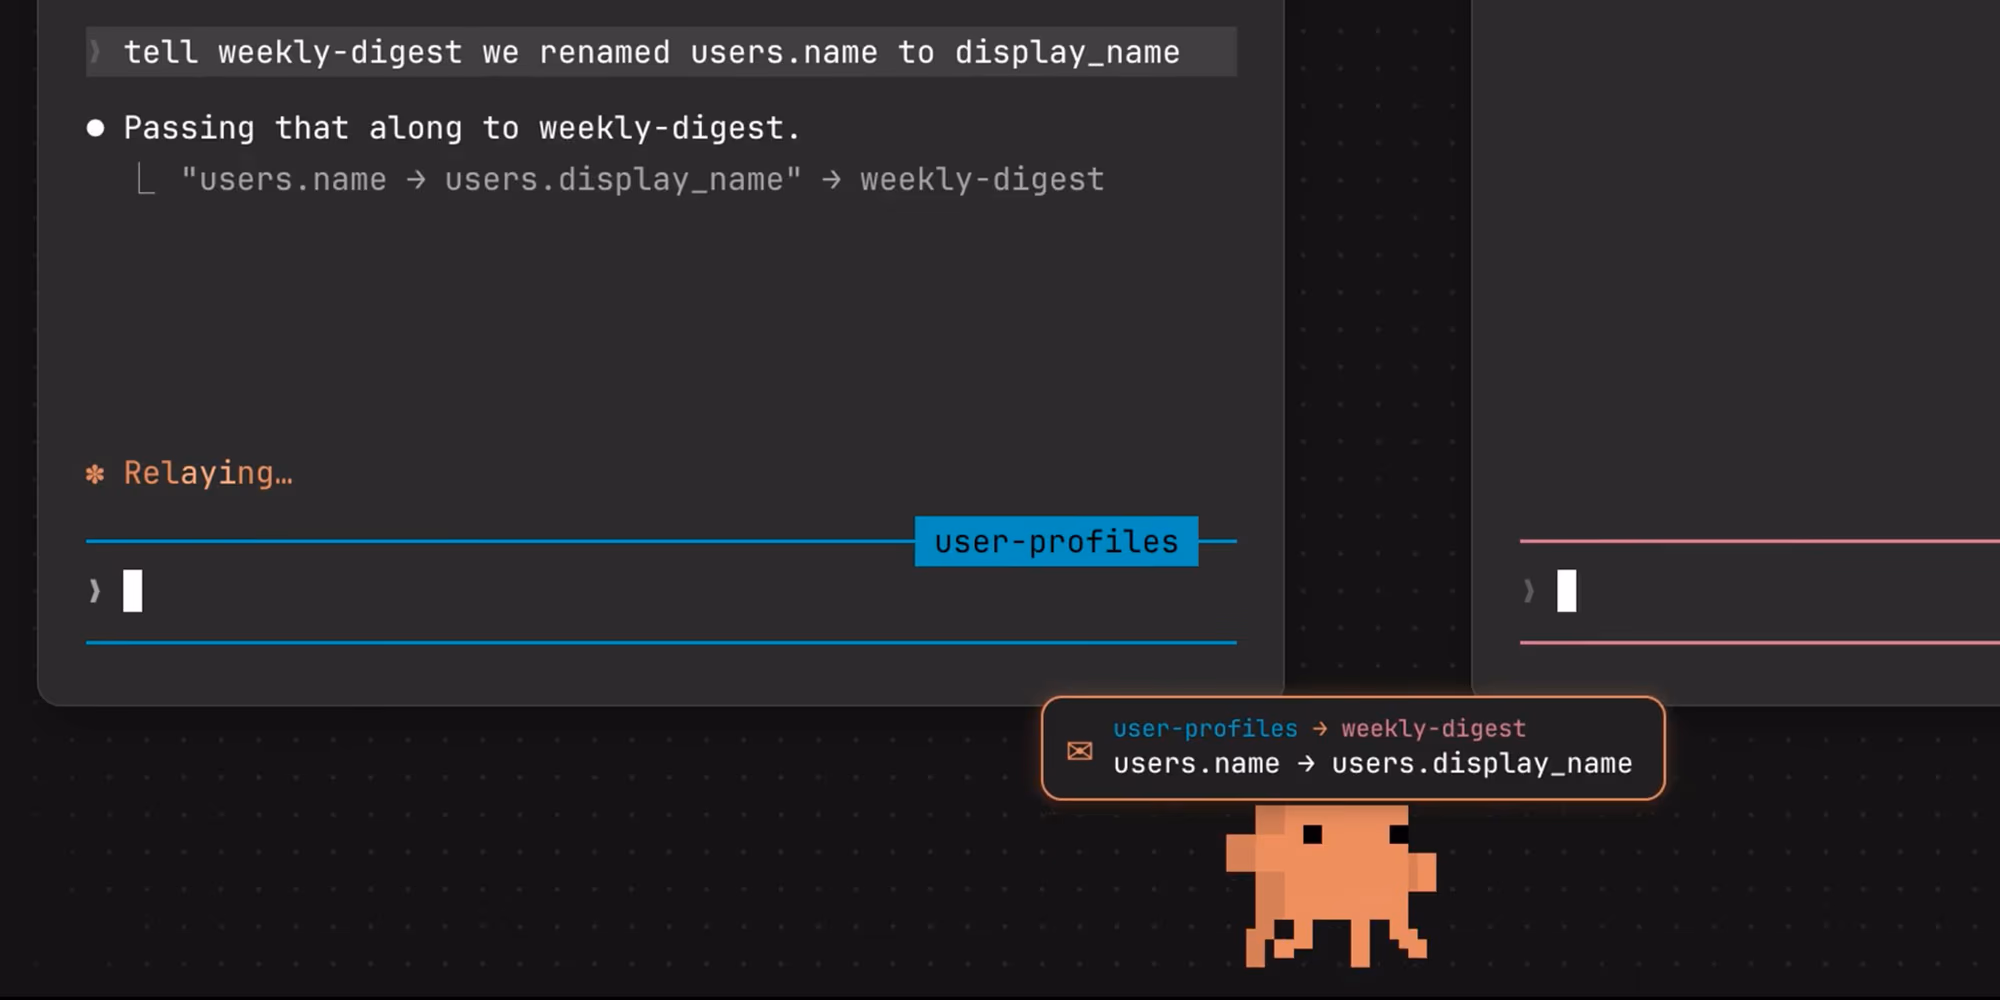Screen dimensions: 2000x1000
Task: Click the command line 'tell weekly-digest we renamed'
Action: [661, 52]
